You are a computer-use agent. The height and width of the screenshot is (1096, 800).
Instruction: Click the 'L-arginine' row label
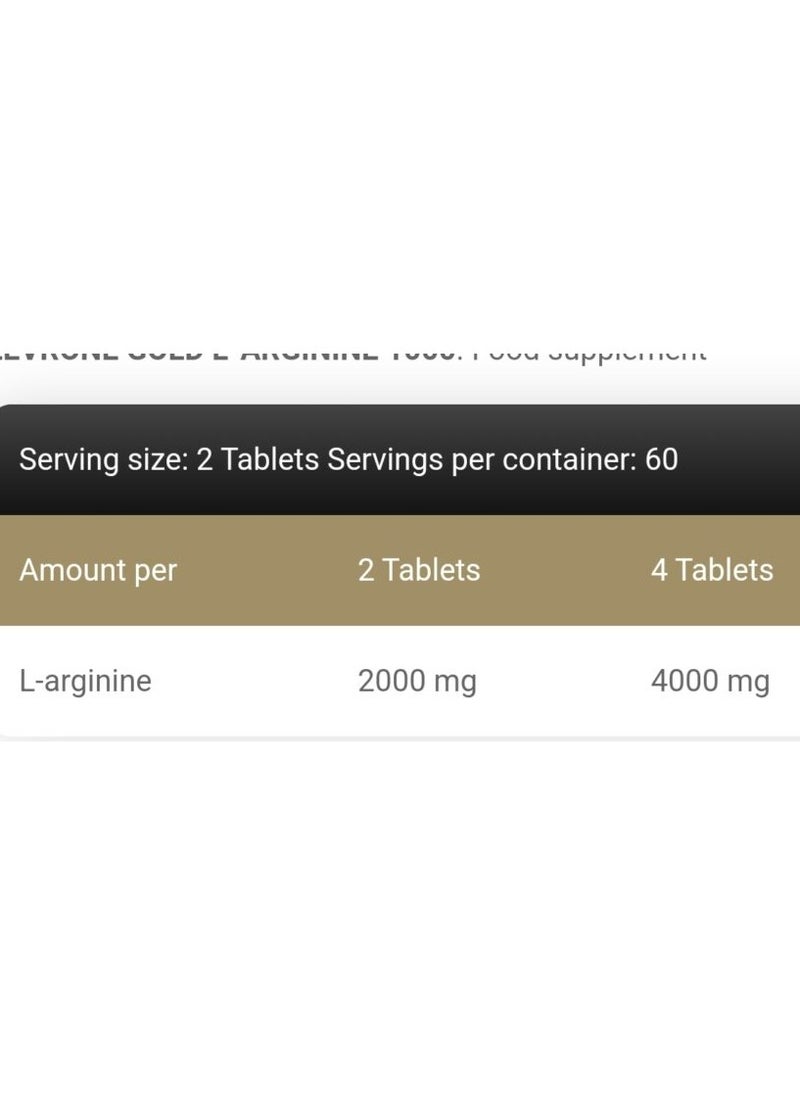(x=85, y=681)
